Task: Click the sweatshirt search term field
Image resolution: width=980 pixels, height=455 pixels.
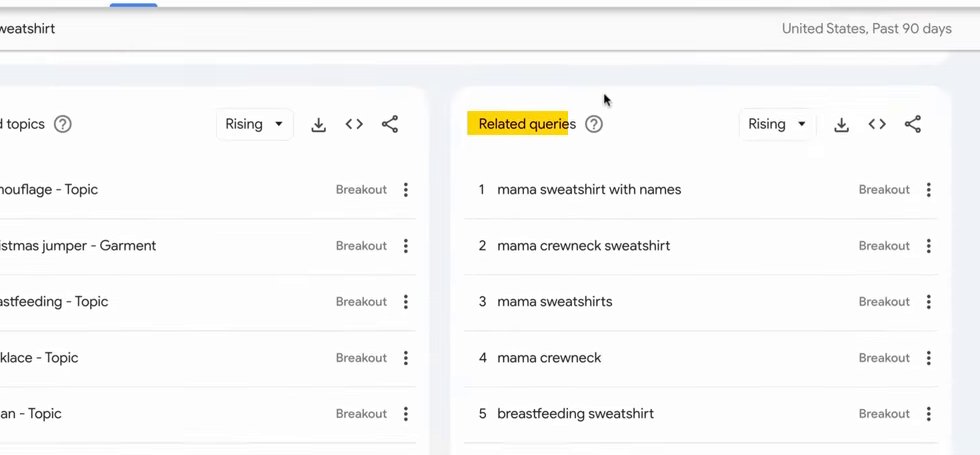Action: click(x=28, y=29)
